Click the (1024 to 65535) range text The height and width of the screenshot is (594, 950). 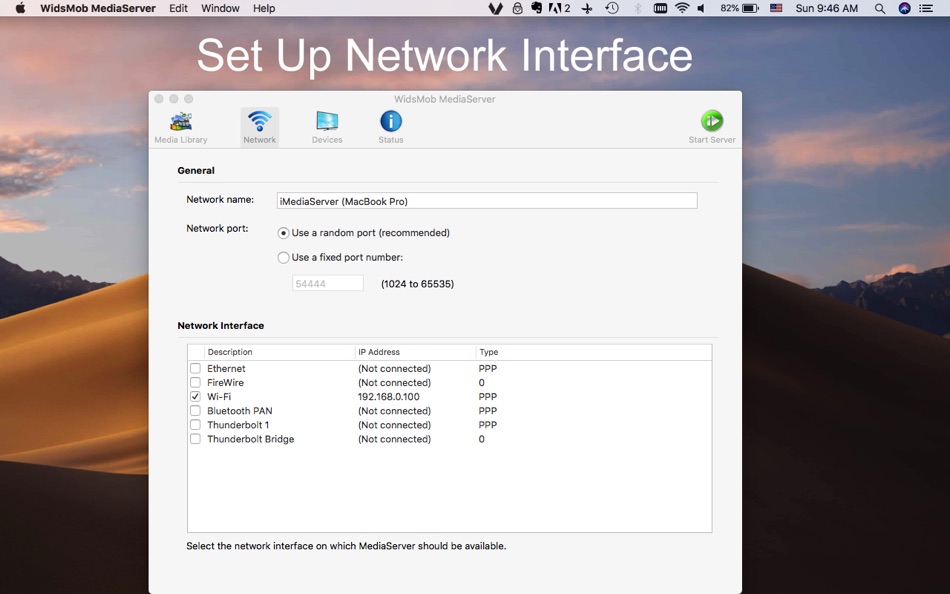(417, 284)
